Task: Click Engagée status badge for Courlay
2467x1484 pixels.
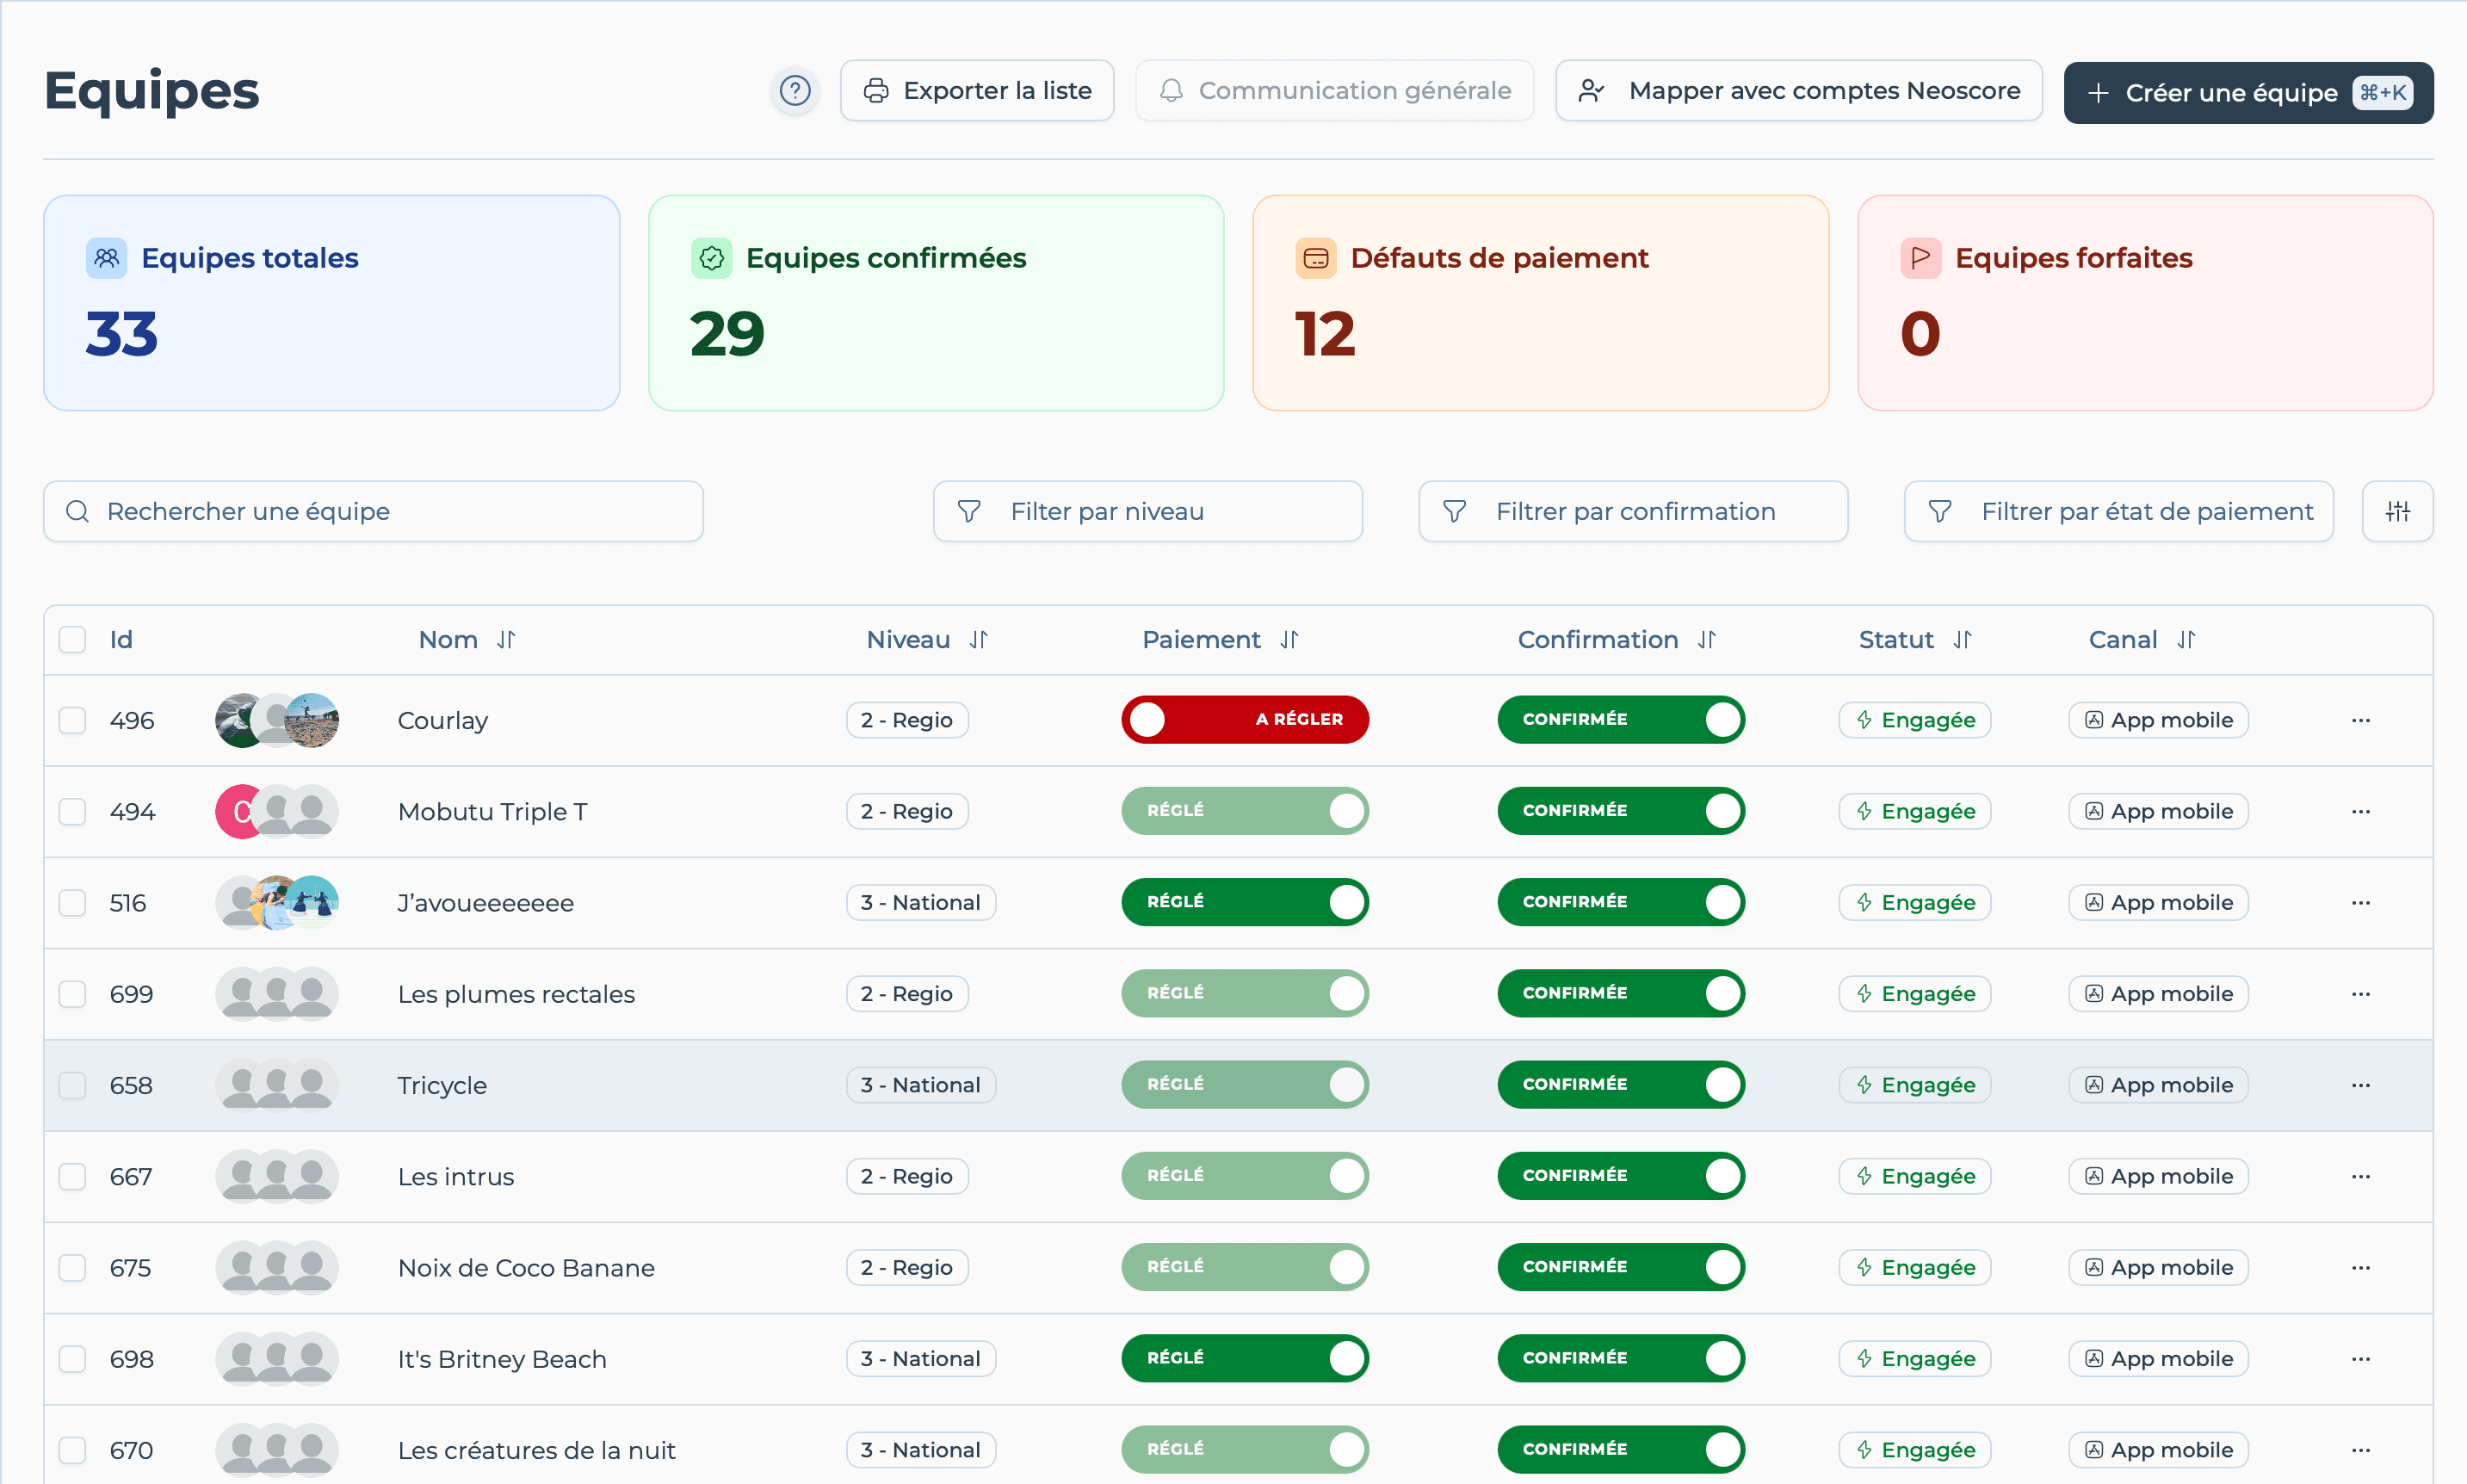Action: point(1914,720)
